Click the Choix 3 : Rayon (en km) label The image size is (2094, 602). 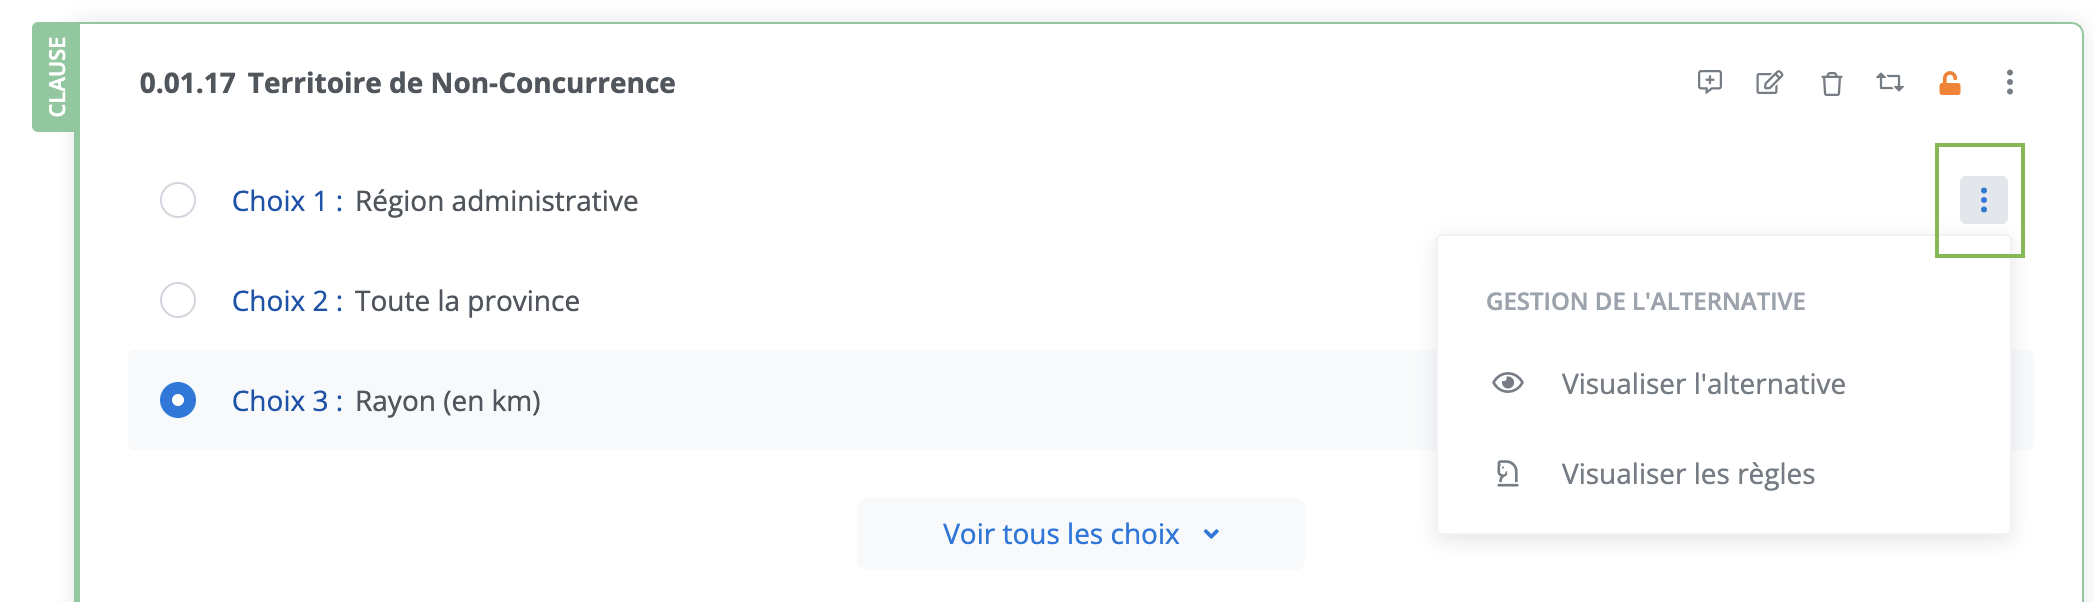click(386, 401)
